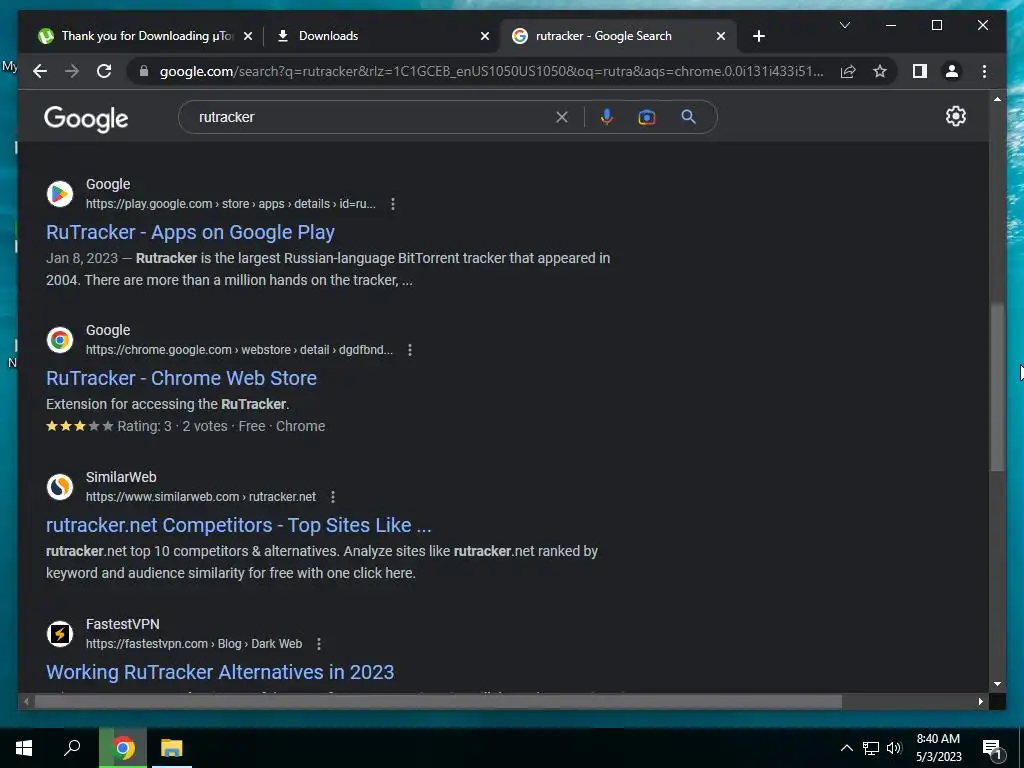Start search by voice
Viewport: 1024px width, 768px height.
tap(607, 117)
